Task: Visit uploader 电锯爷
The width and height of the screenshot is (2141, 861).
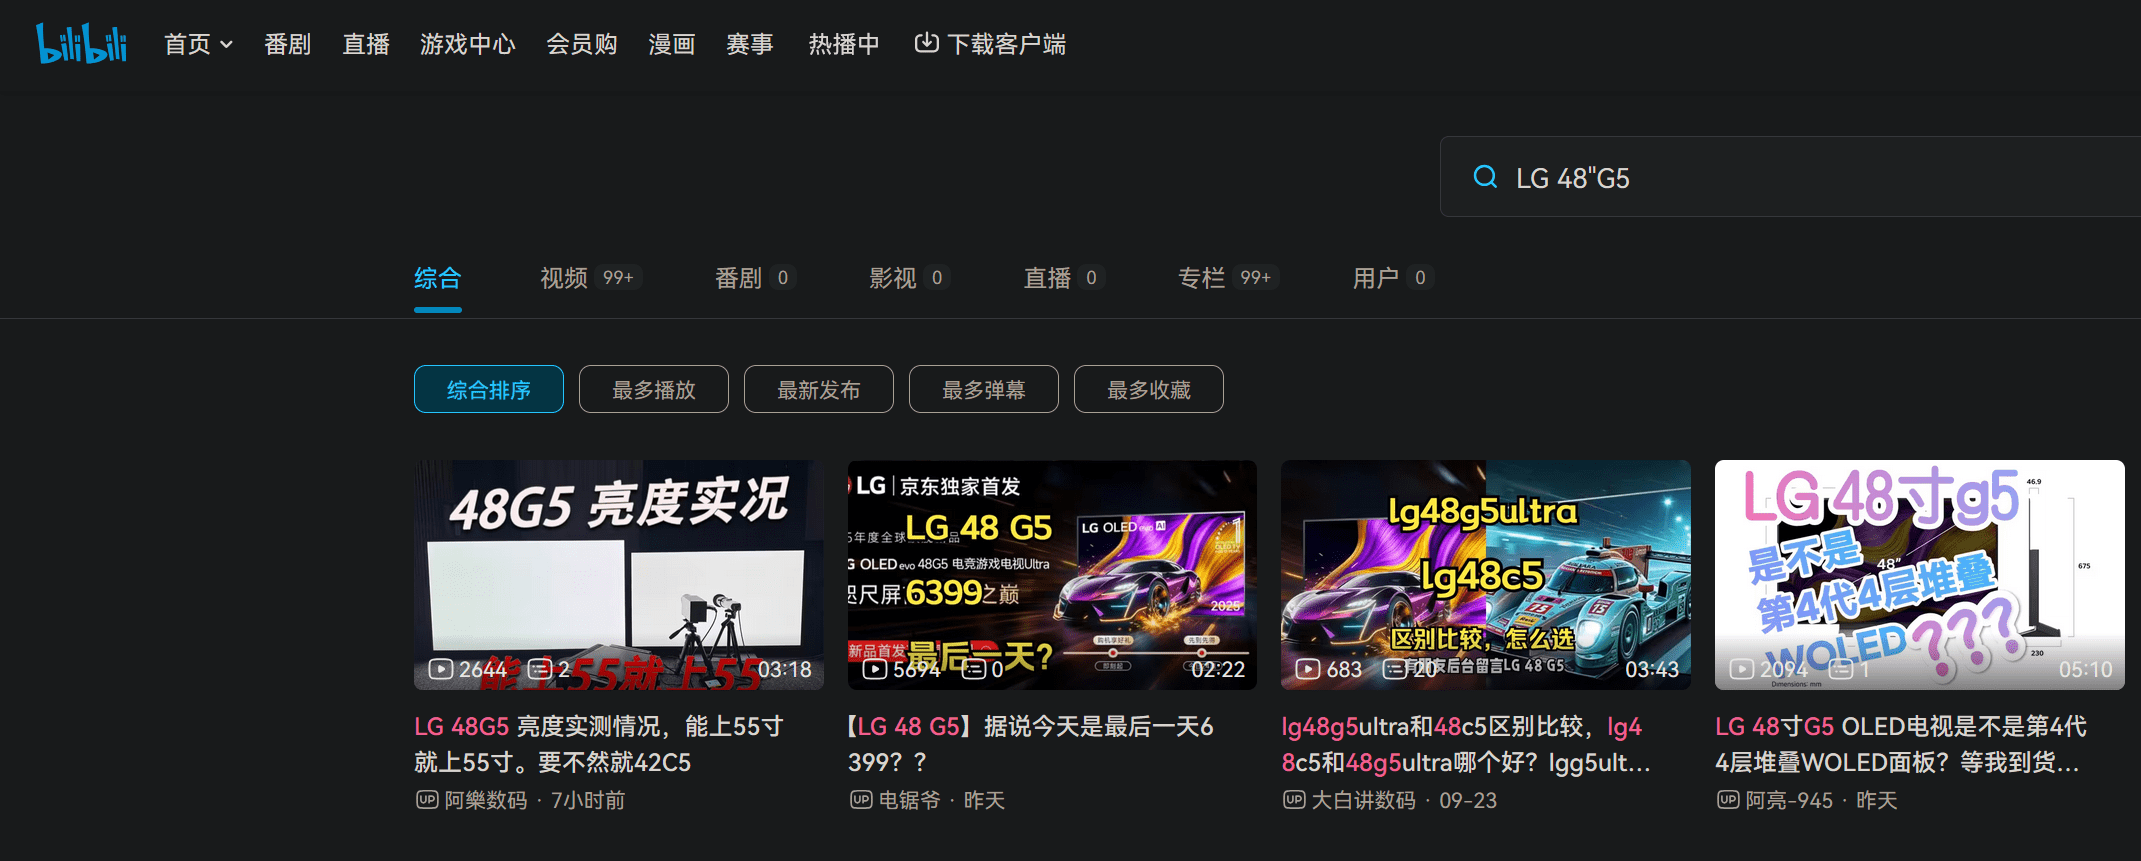Action: (909, 800)
